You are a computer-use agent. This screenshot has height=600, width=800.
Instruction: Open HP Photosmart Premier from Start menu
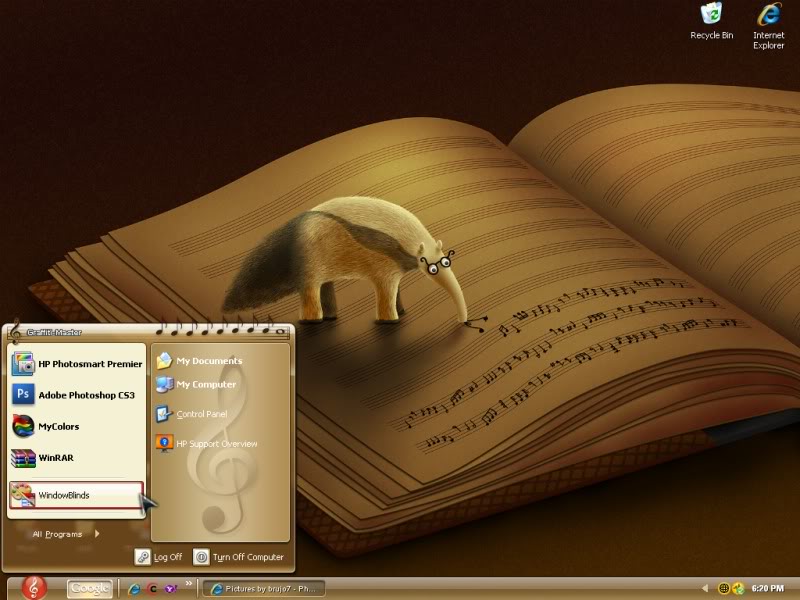tap(77, 364)
